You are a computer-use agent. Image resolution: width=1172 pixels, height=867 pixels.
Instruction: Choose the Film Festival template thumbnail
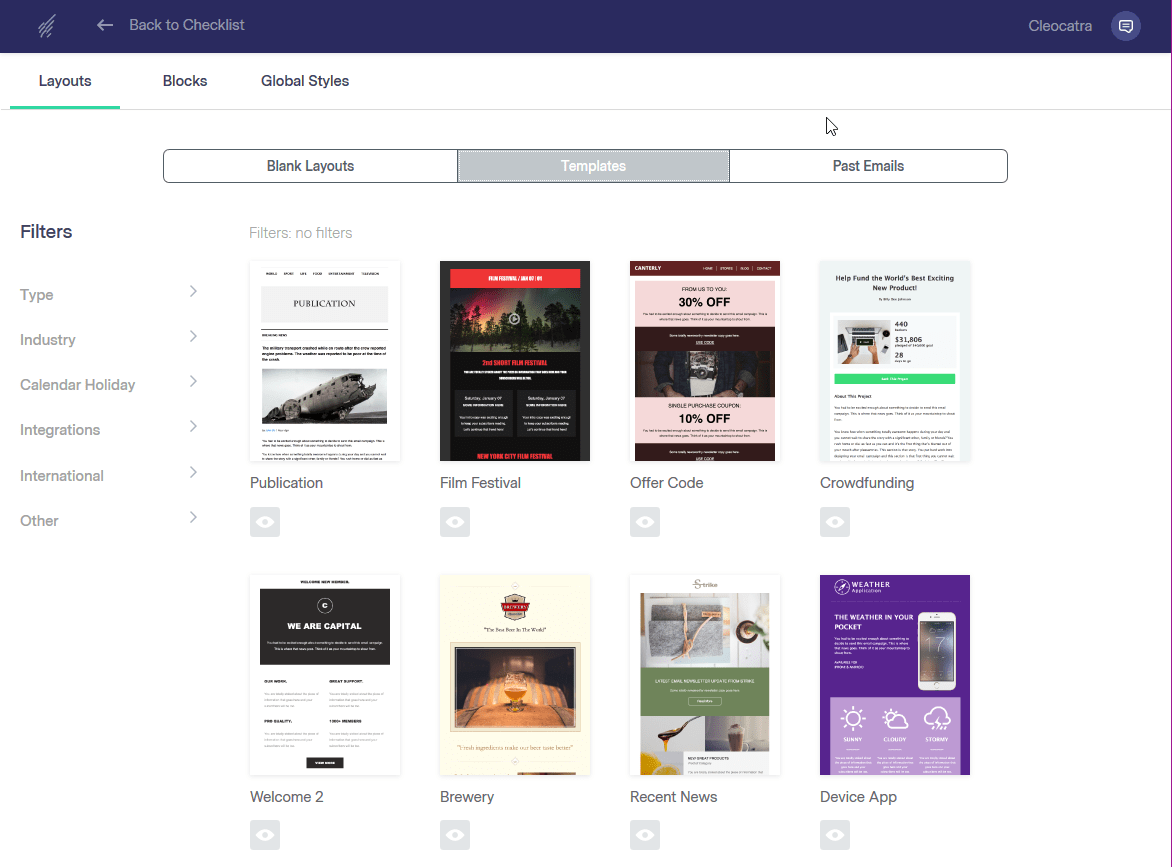[x=515, y=361]
